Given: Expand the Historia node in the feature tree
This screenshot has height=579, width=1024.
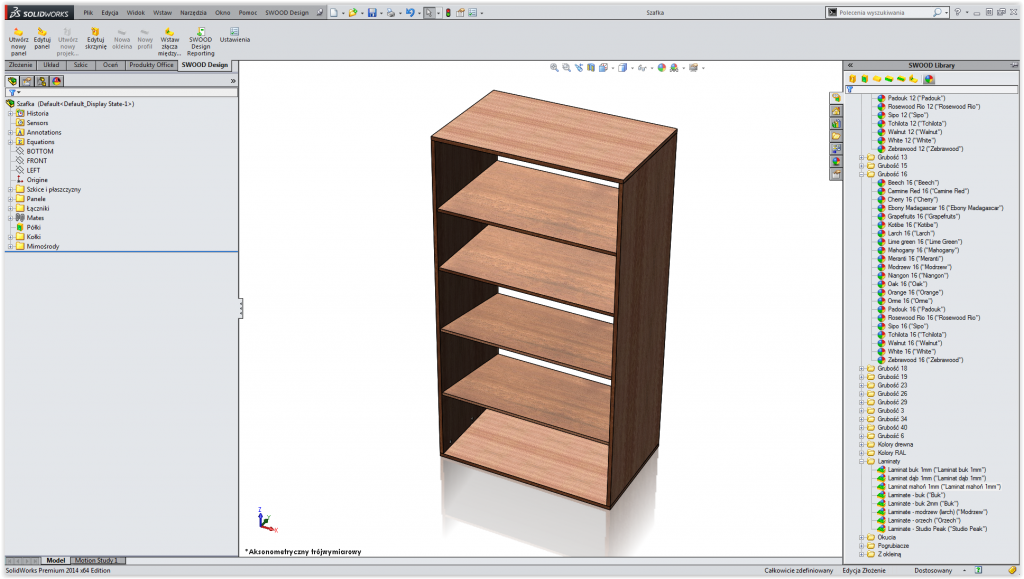Looking at the screenshot, I should (8, 112).
